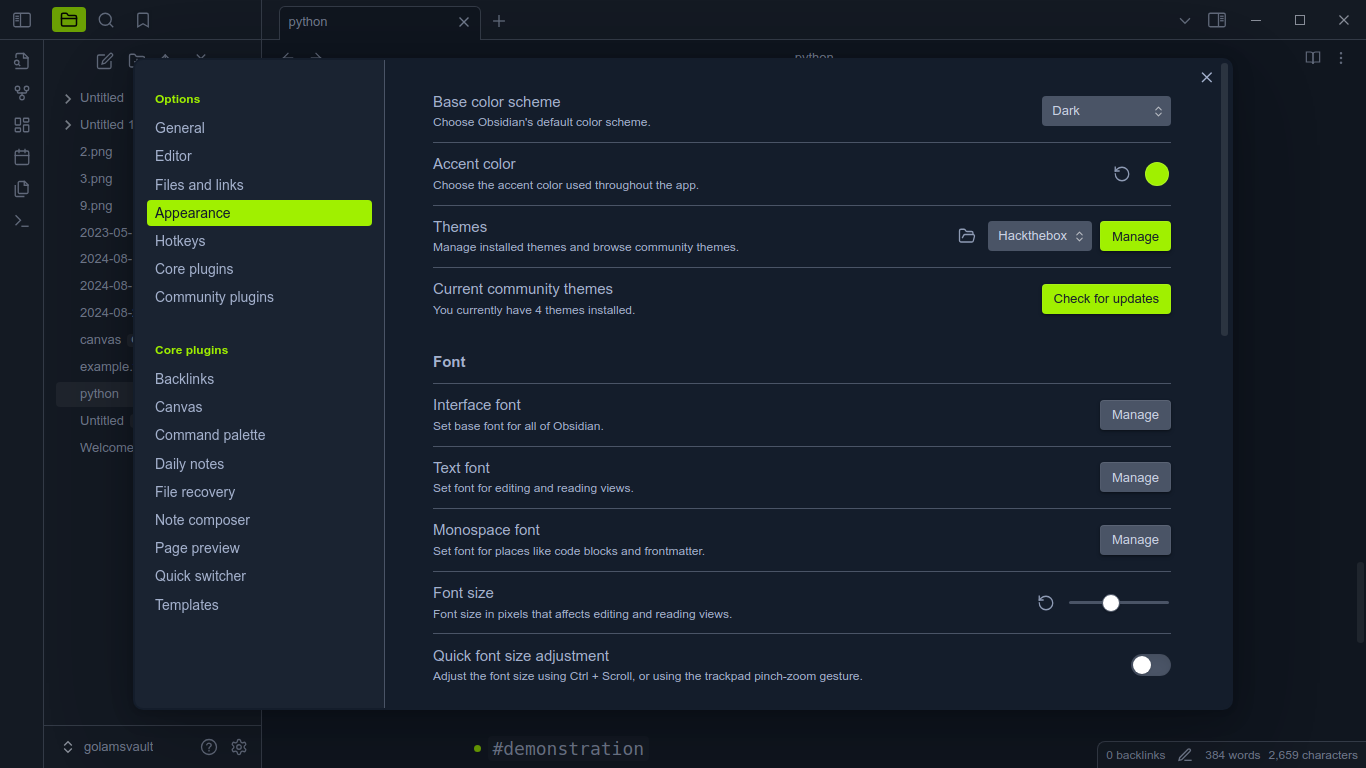Open Command palette plugin settings
The width and height of the screenshot is (1366, 768).
(259, 435)
